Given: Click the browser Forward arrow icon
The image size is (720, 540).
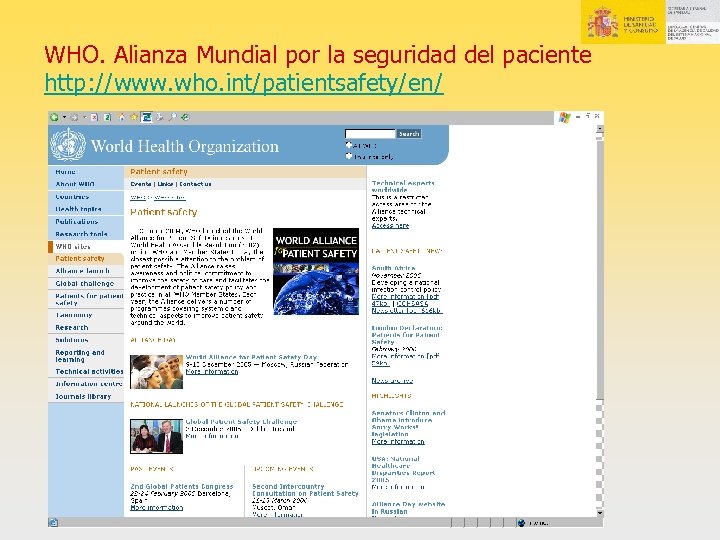Looking at the screenshot, I should pos(74,118).
